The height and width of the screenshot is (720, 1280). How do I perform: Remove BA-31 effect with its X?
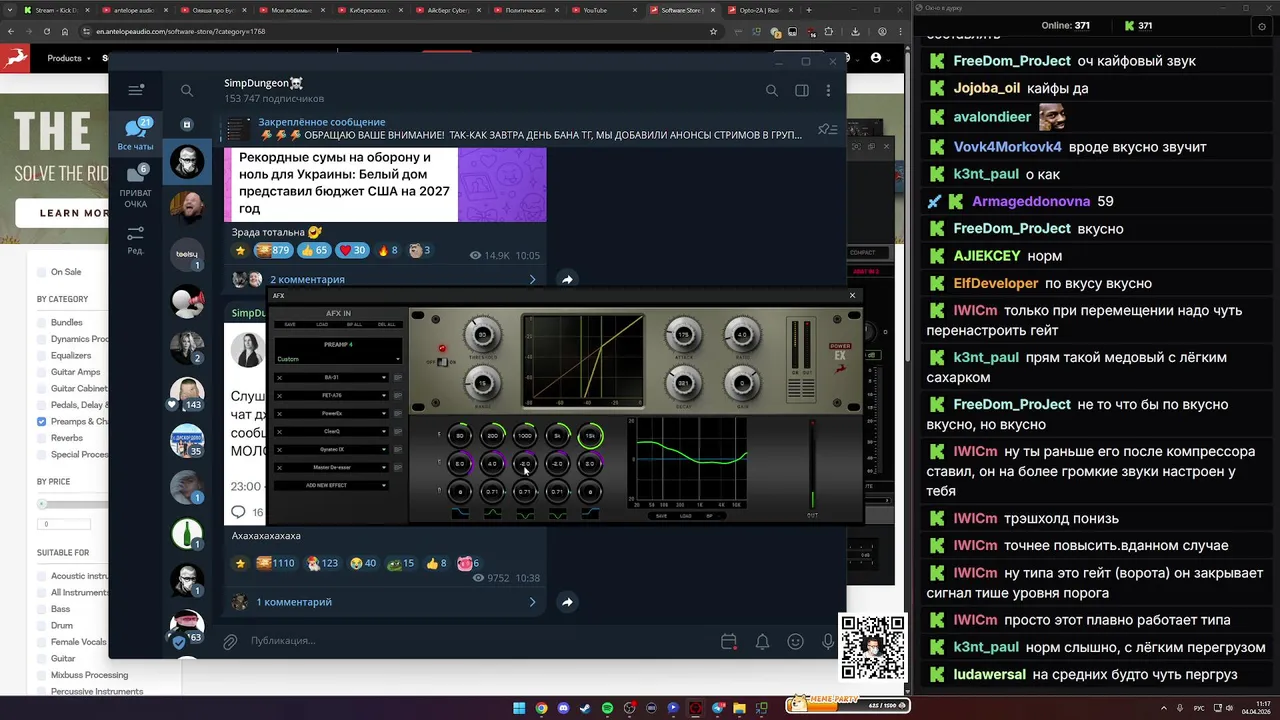tap(279, 377)
